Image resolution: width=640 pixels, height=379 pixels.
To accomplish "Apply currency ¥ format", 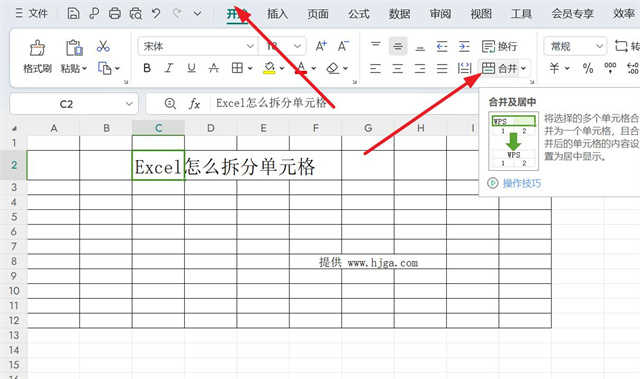I will pyautogui.click(x=555, y=68).
